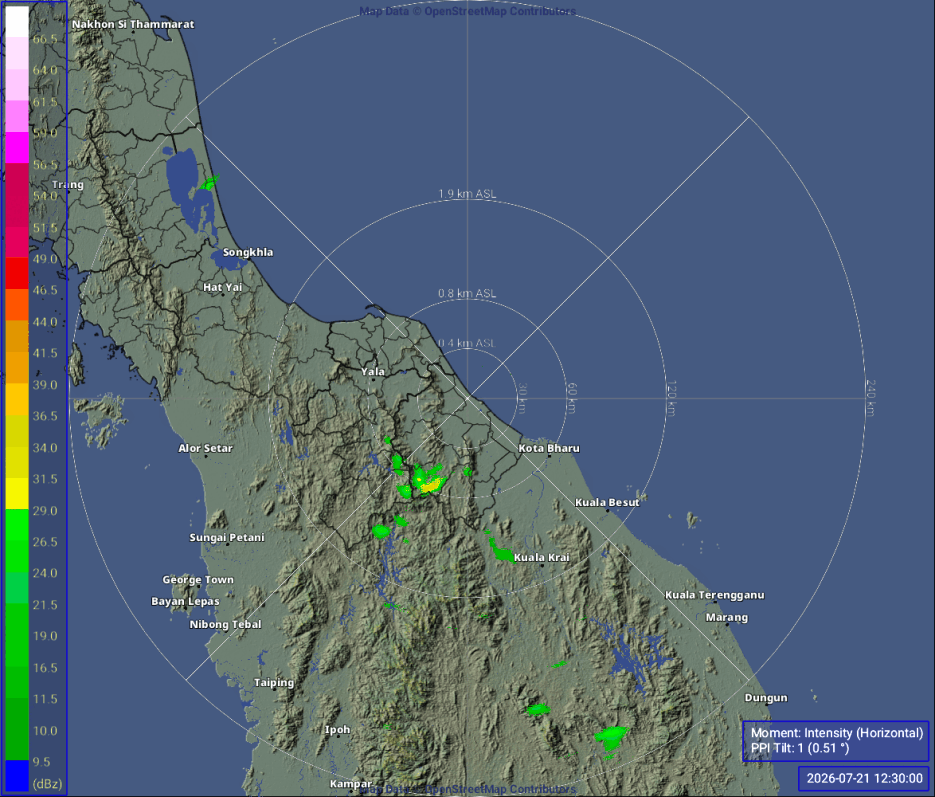Click the yellow 29.0 dBz legend swatch
The height and width of the screenshot is (797, 935).
point(17,493)
